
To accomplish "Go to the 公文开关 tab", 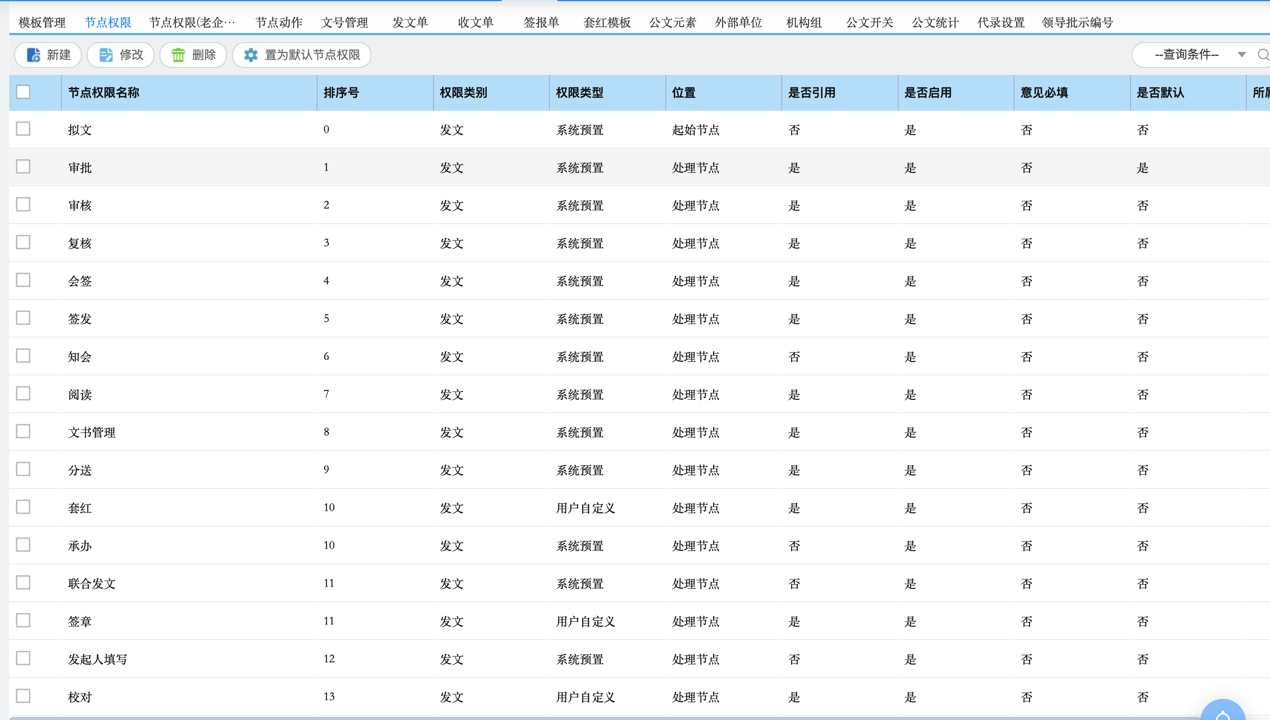I will coord(869,22).
